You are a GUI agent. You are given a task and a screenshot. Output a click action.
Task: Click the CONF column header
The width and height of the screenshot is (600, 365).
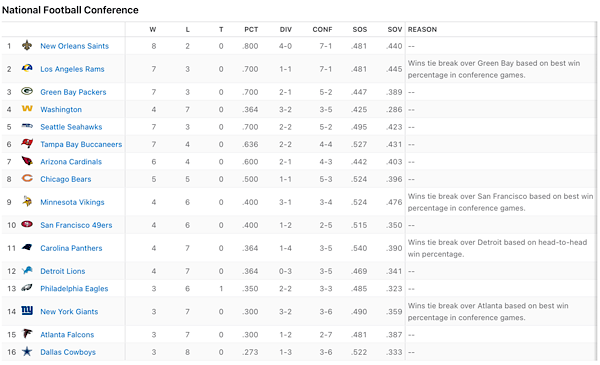[322, 29]
